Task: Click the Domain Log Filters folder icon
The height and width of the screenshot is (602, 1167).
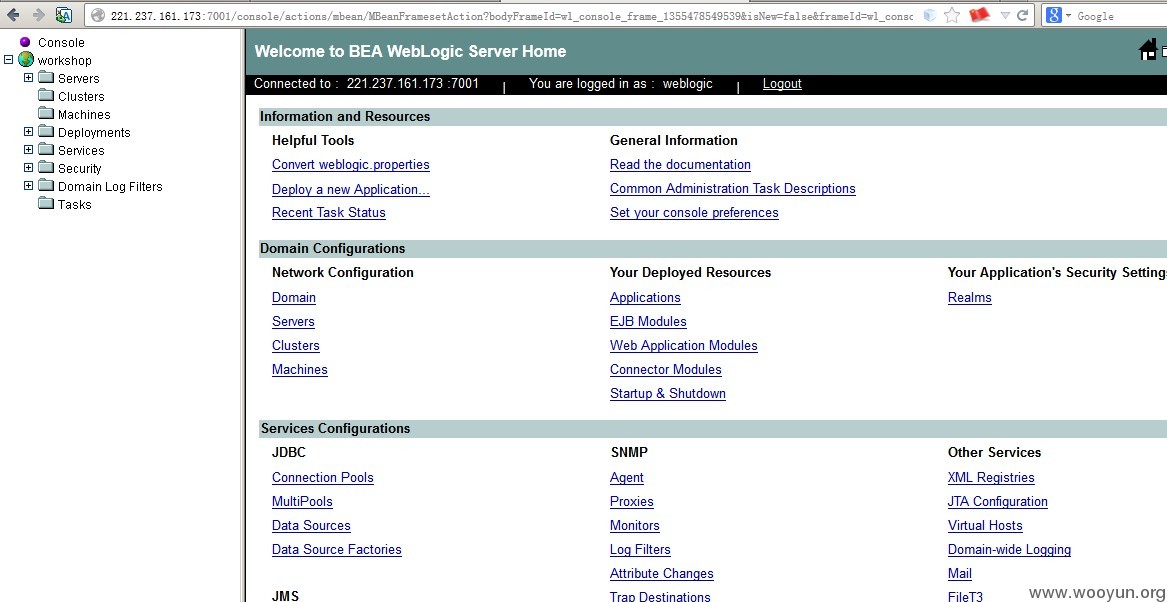Action: 46,185
